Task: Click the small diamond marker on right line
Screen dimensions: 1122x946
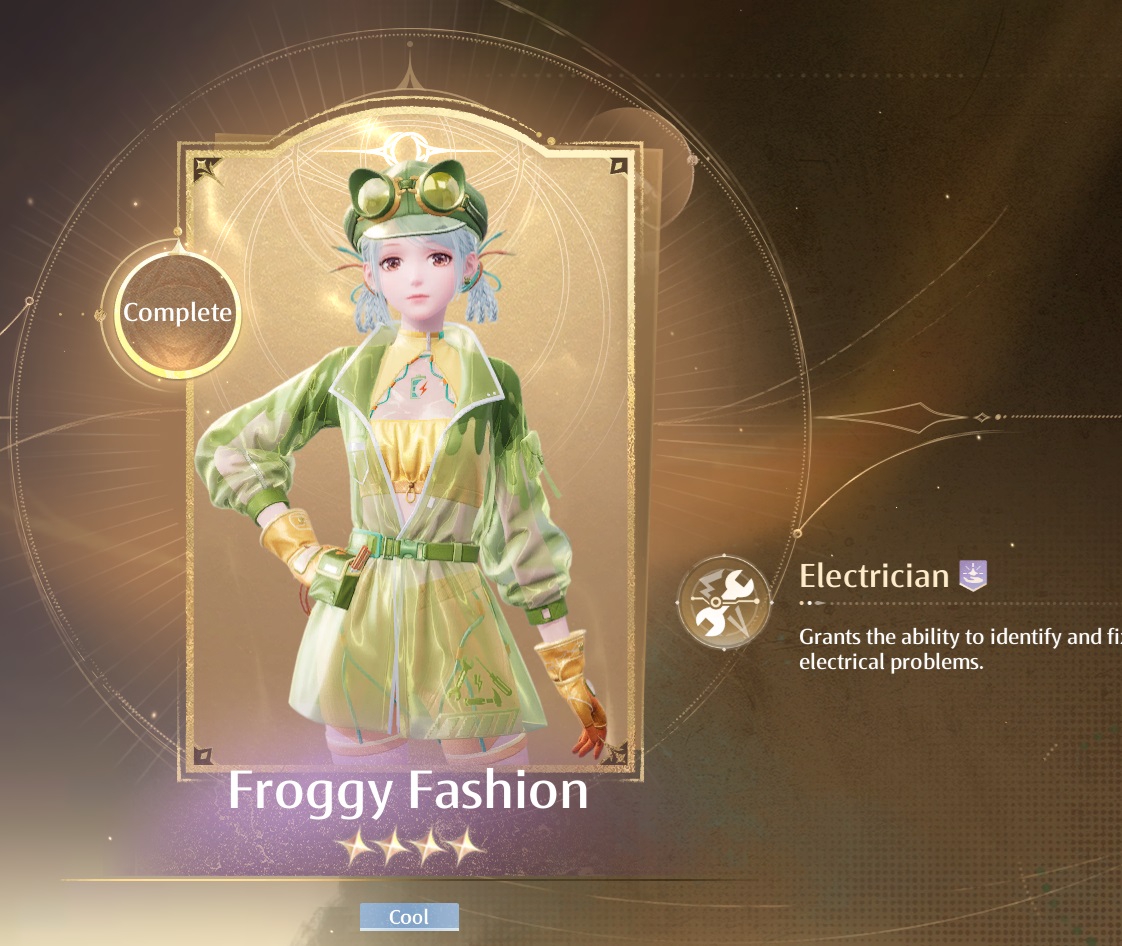Action: [982, 417]
